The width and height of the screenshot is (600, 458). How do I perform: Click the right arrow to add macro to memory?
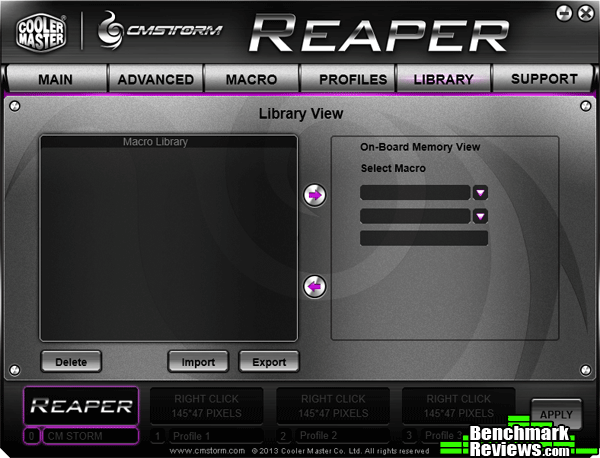coord(315,195)
